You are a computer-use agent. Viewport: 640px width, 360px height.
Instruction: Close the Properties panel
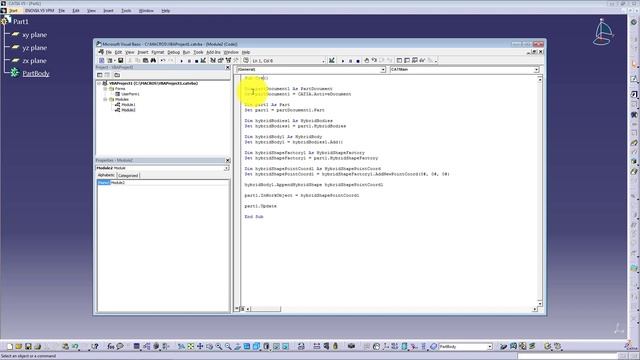pyautogui.click(x=228, y=160)
